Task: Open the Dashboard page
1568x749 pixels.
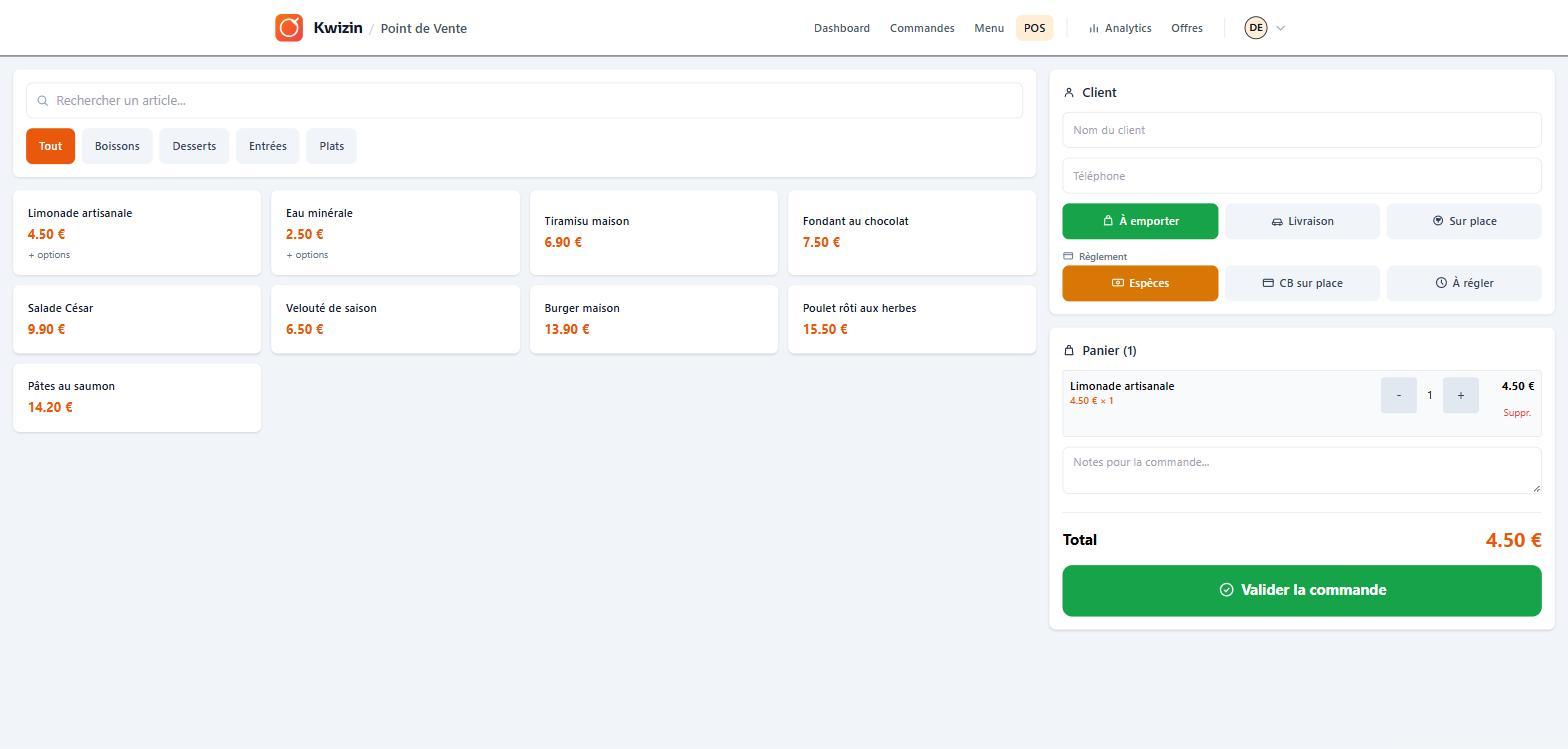Action: pyautogui.click(x=842, y=28)
